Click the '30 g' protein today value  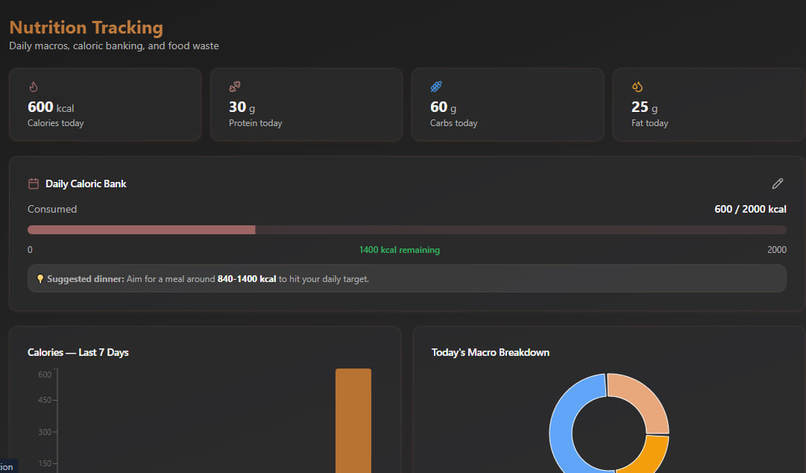point(242,107)
